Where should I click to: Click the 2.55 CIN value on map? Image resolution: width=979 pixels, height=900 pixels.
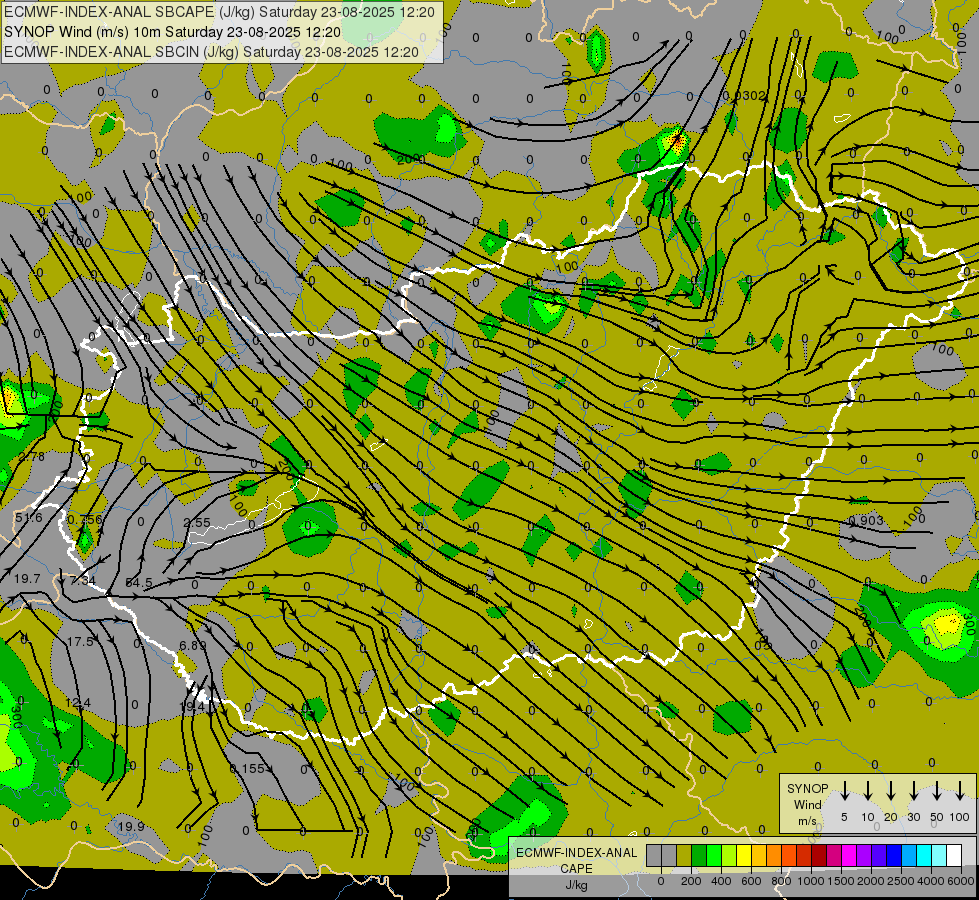(197, 522)
